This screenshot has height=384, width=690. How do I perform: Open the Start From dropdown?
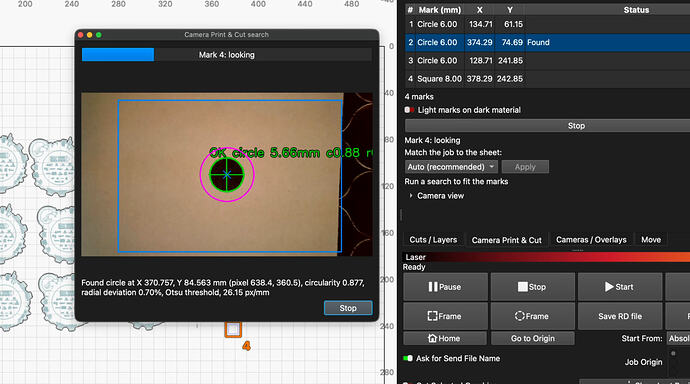[678, 338]
